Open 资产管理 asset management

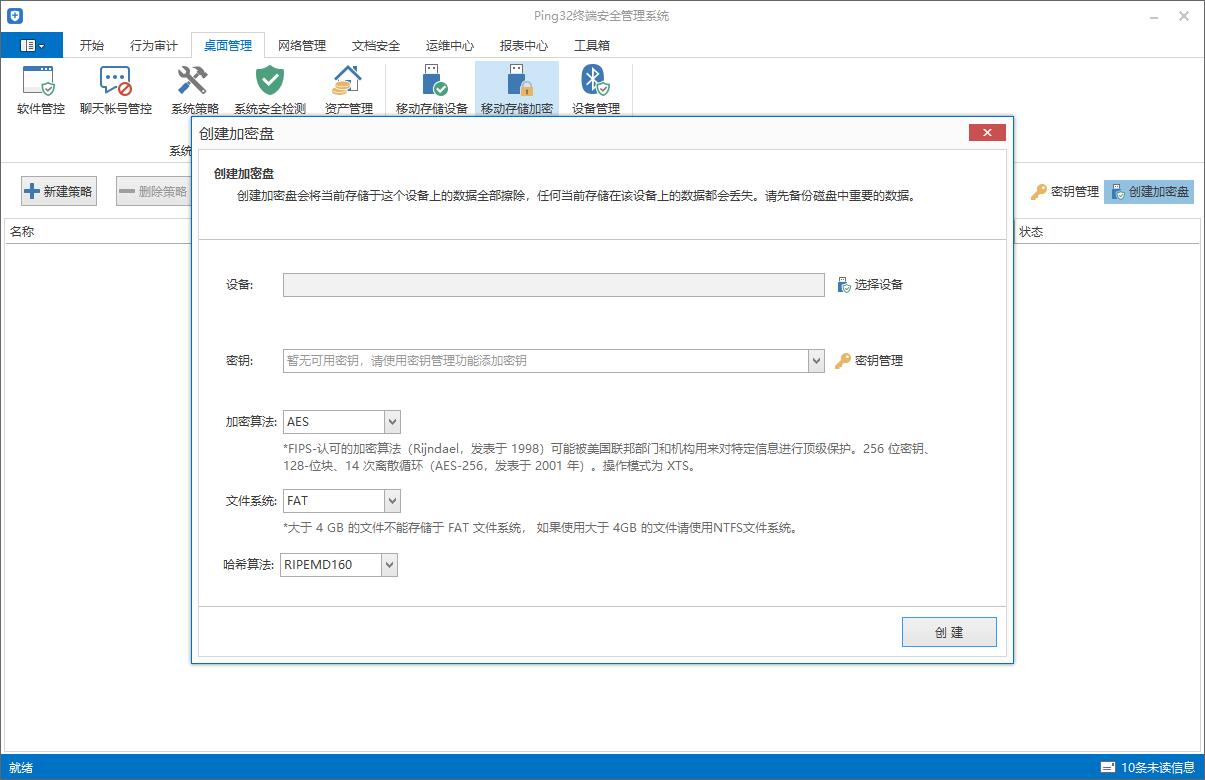pyautogui.click(x=348, y=90)
